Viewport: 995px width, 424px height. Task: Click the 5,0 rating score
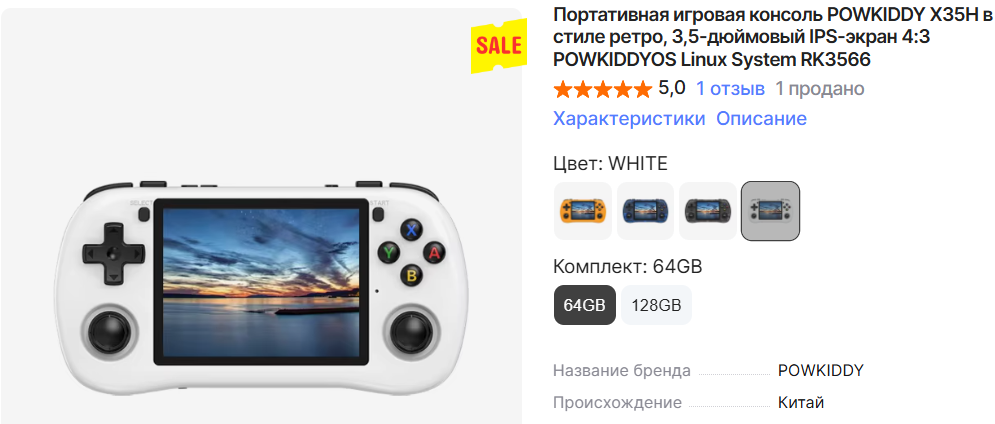point(672,88)
